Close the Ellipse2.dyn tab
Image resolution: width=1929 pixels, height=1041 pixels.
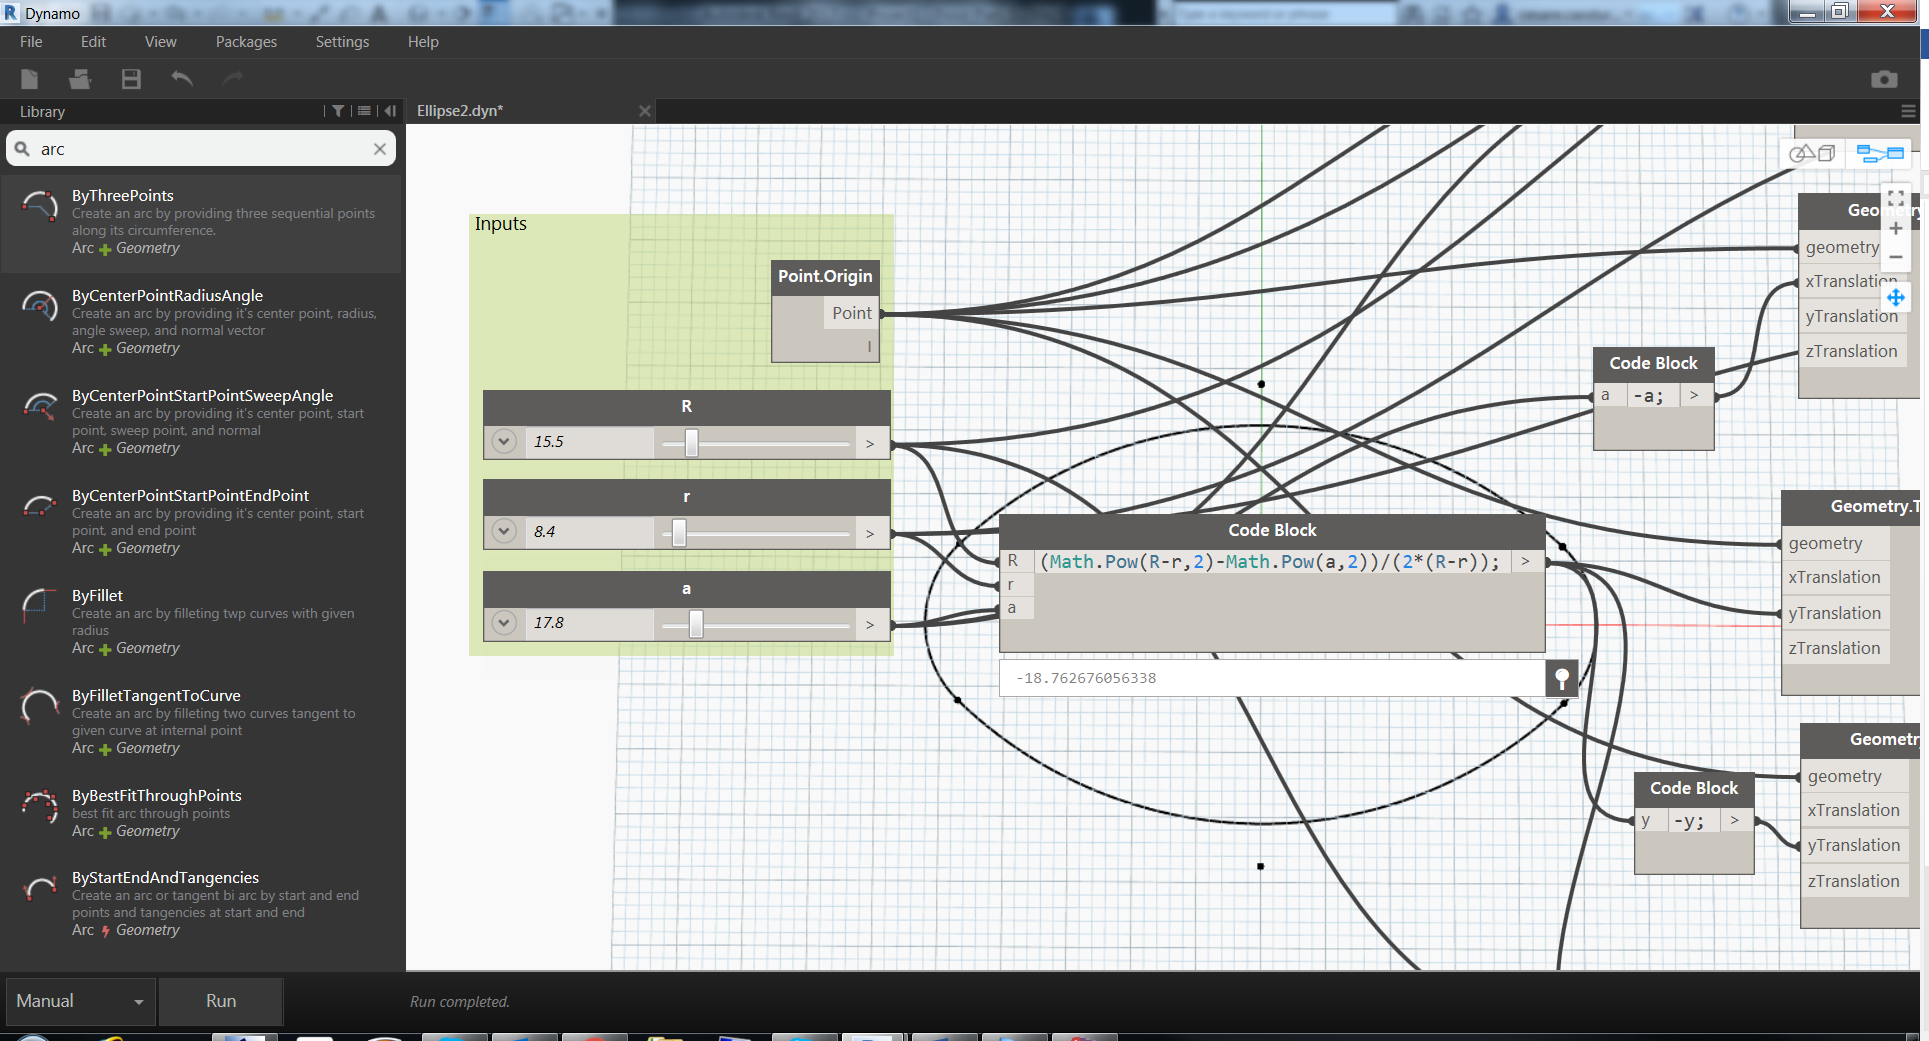645,111
